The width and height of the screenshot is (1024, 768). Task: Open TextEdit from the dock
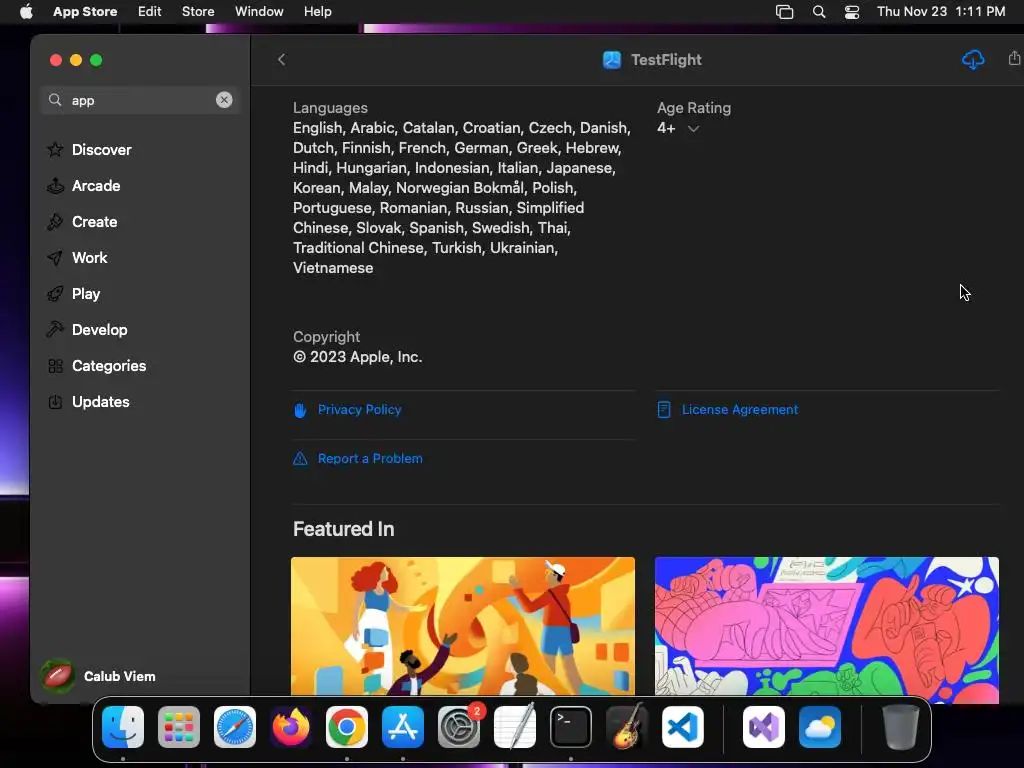(515, 727)
